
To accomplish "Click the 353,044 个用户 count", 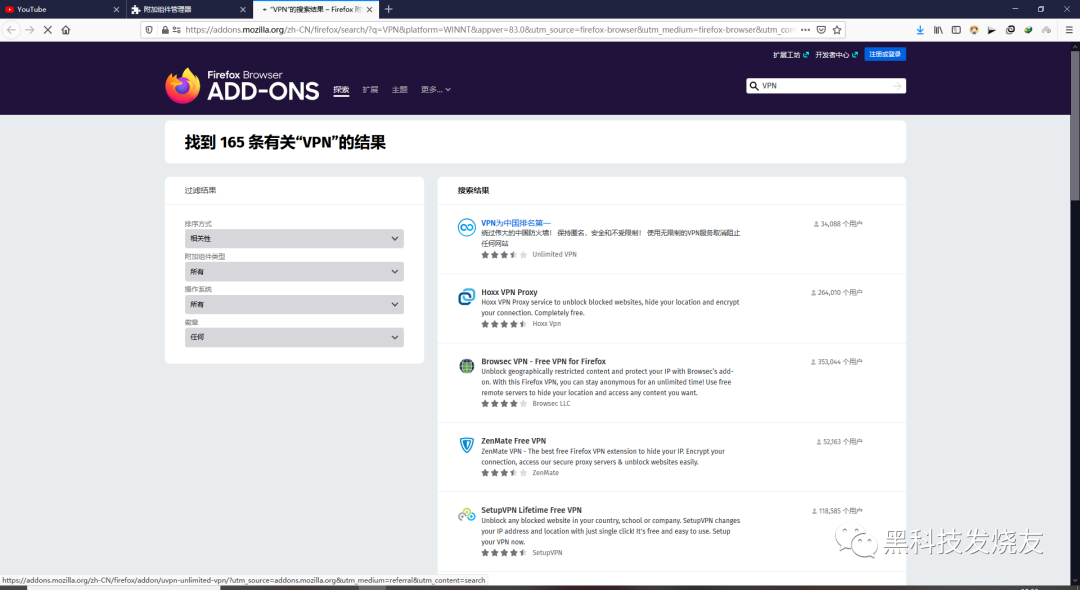I will tap(836, 361).
